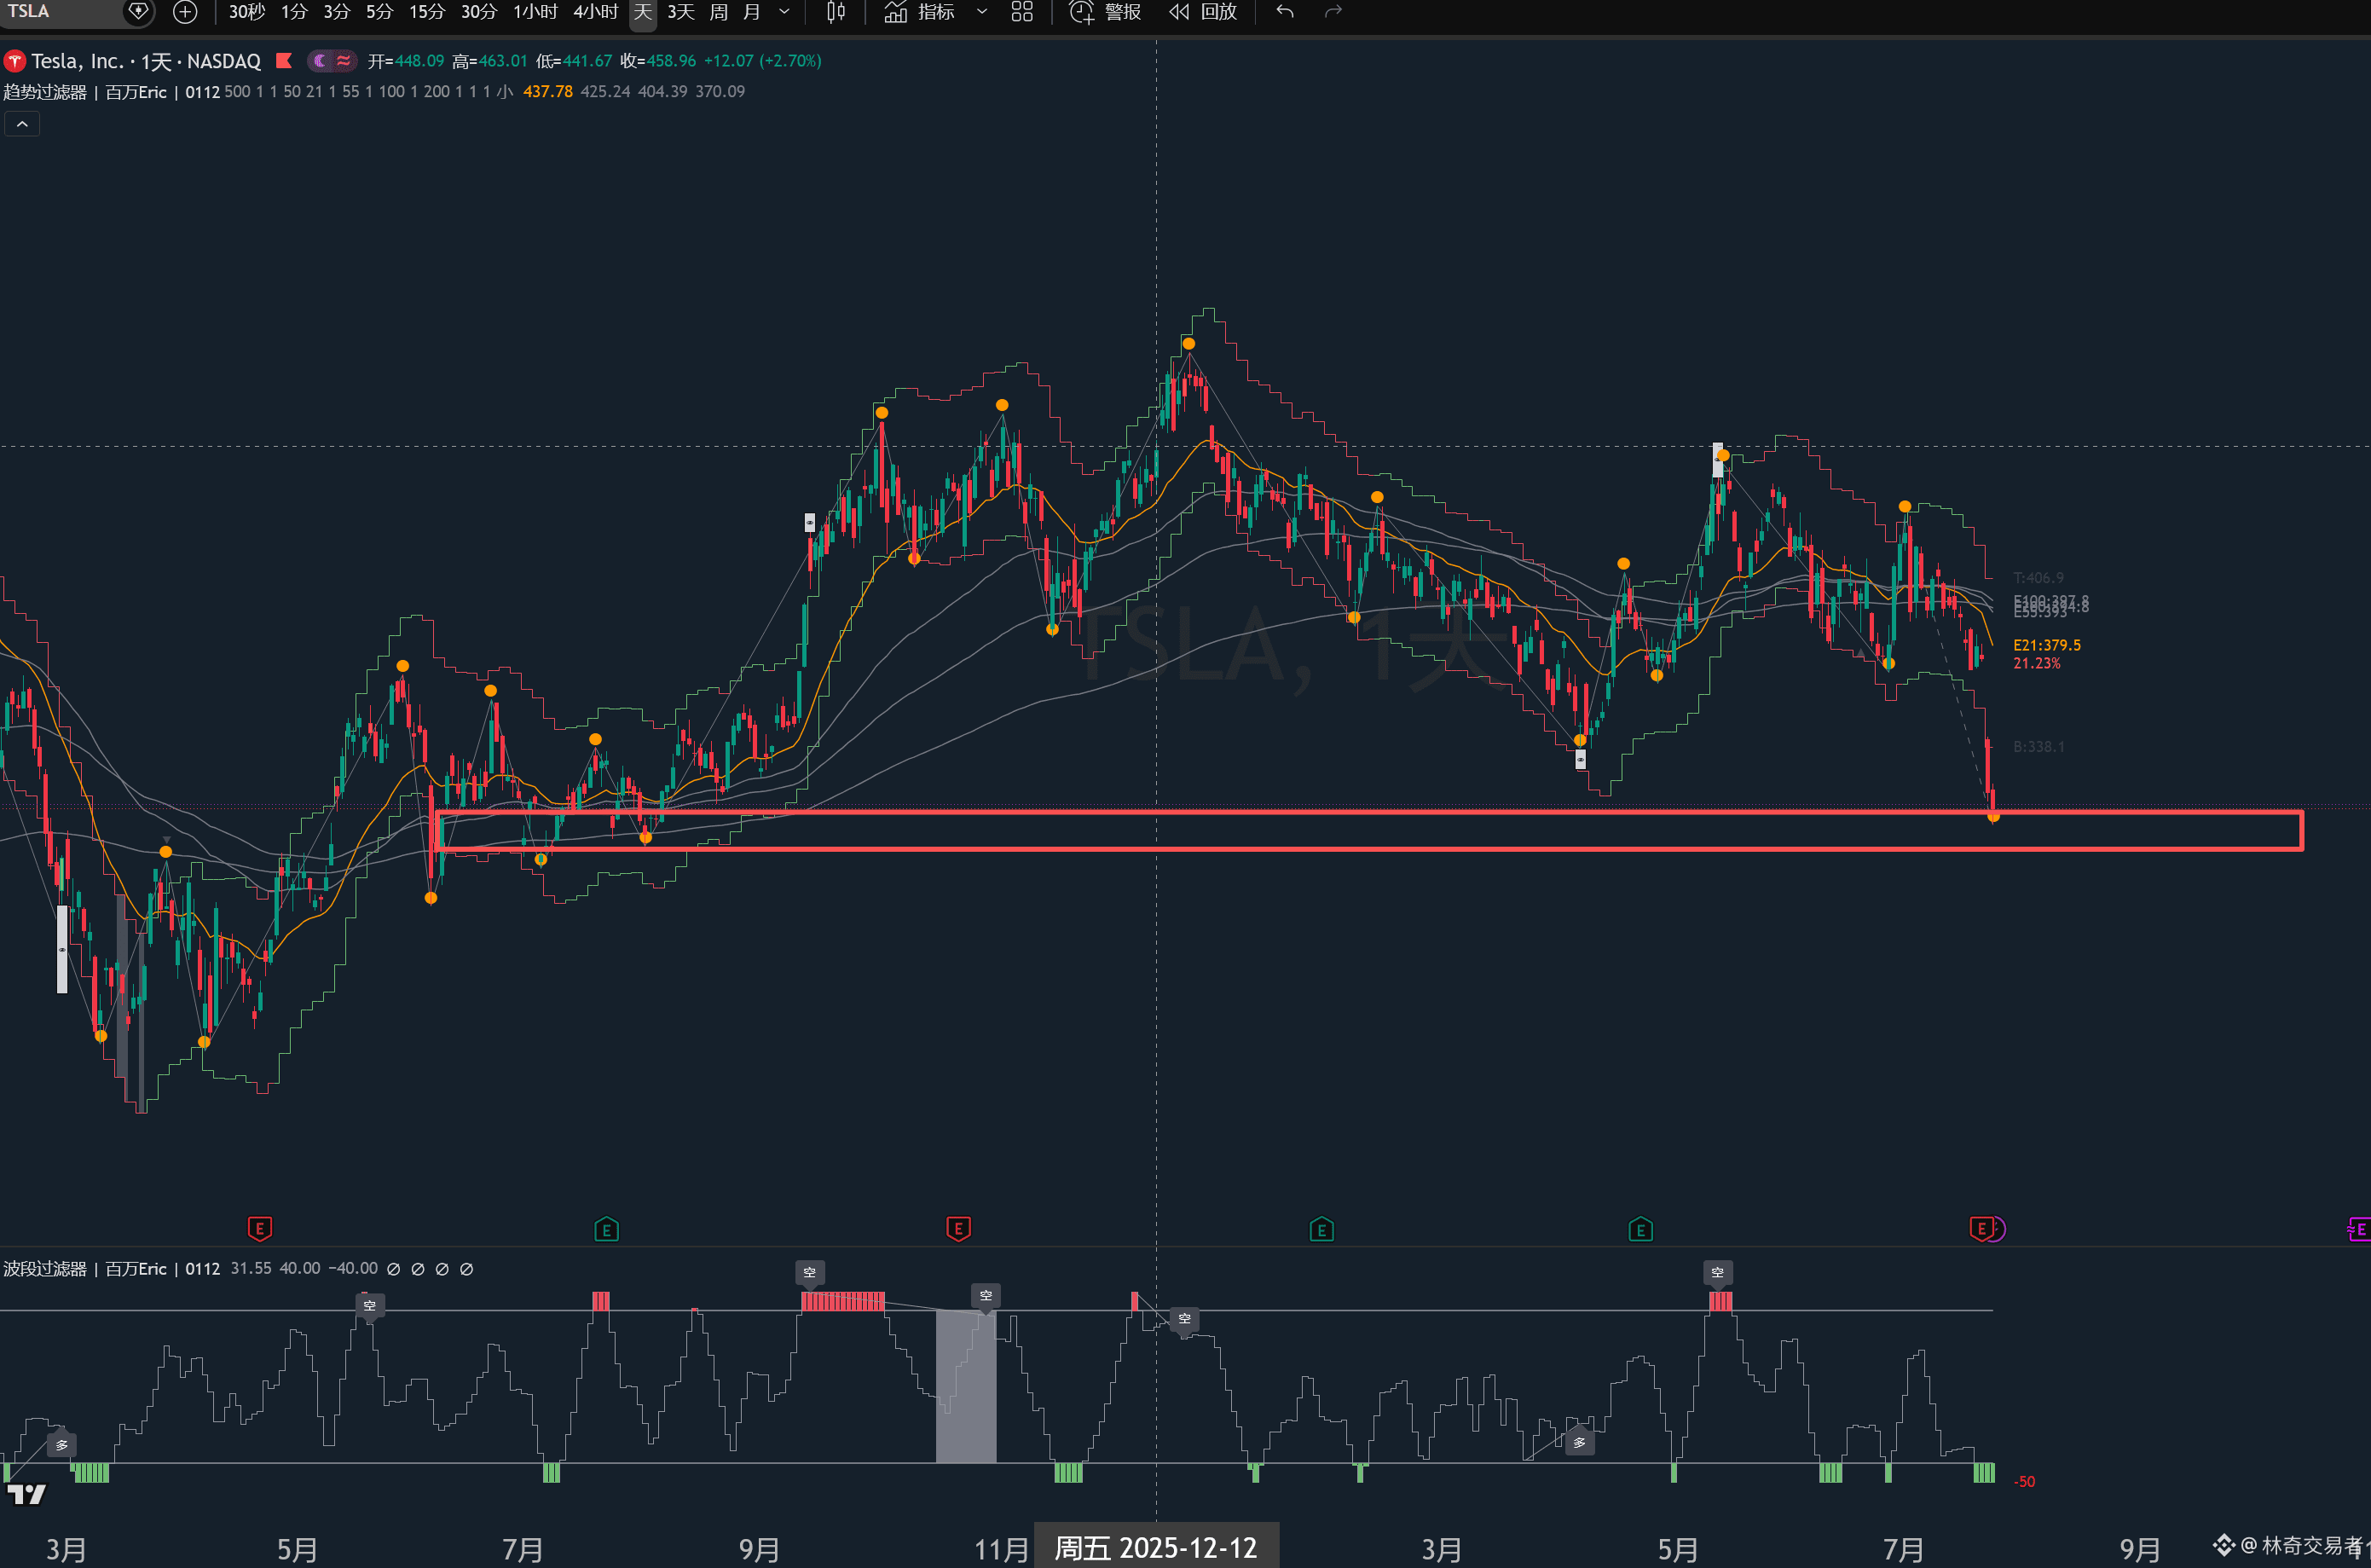Expand the timeframe list dropdown after 月
This screenshot has height=1568, width=2371.
pyautogui.click(x=784, y=12)
